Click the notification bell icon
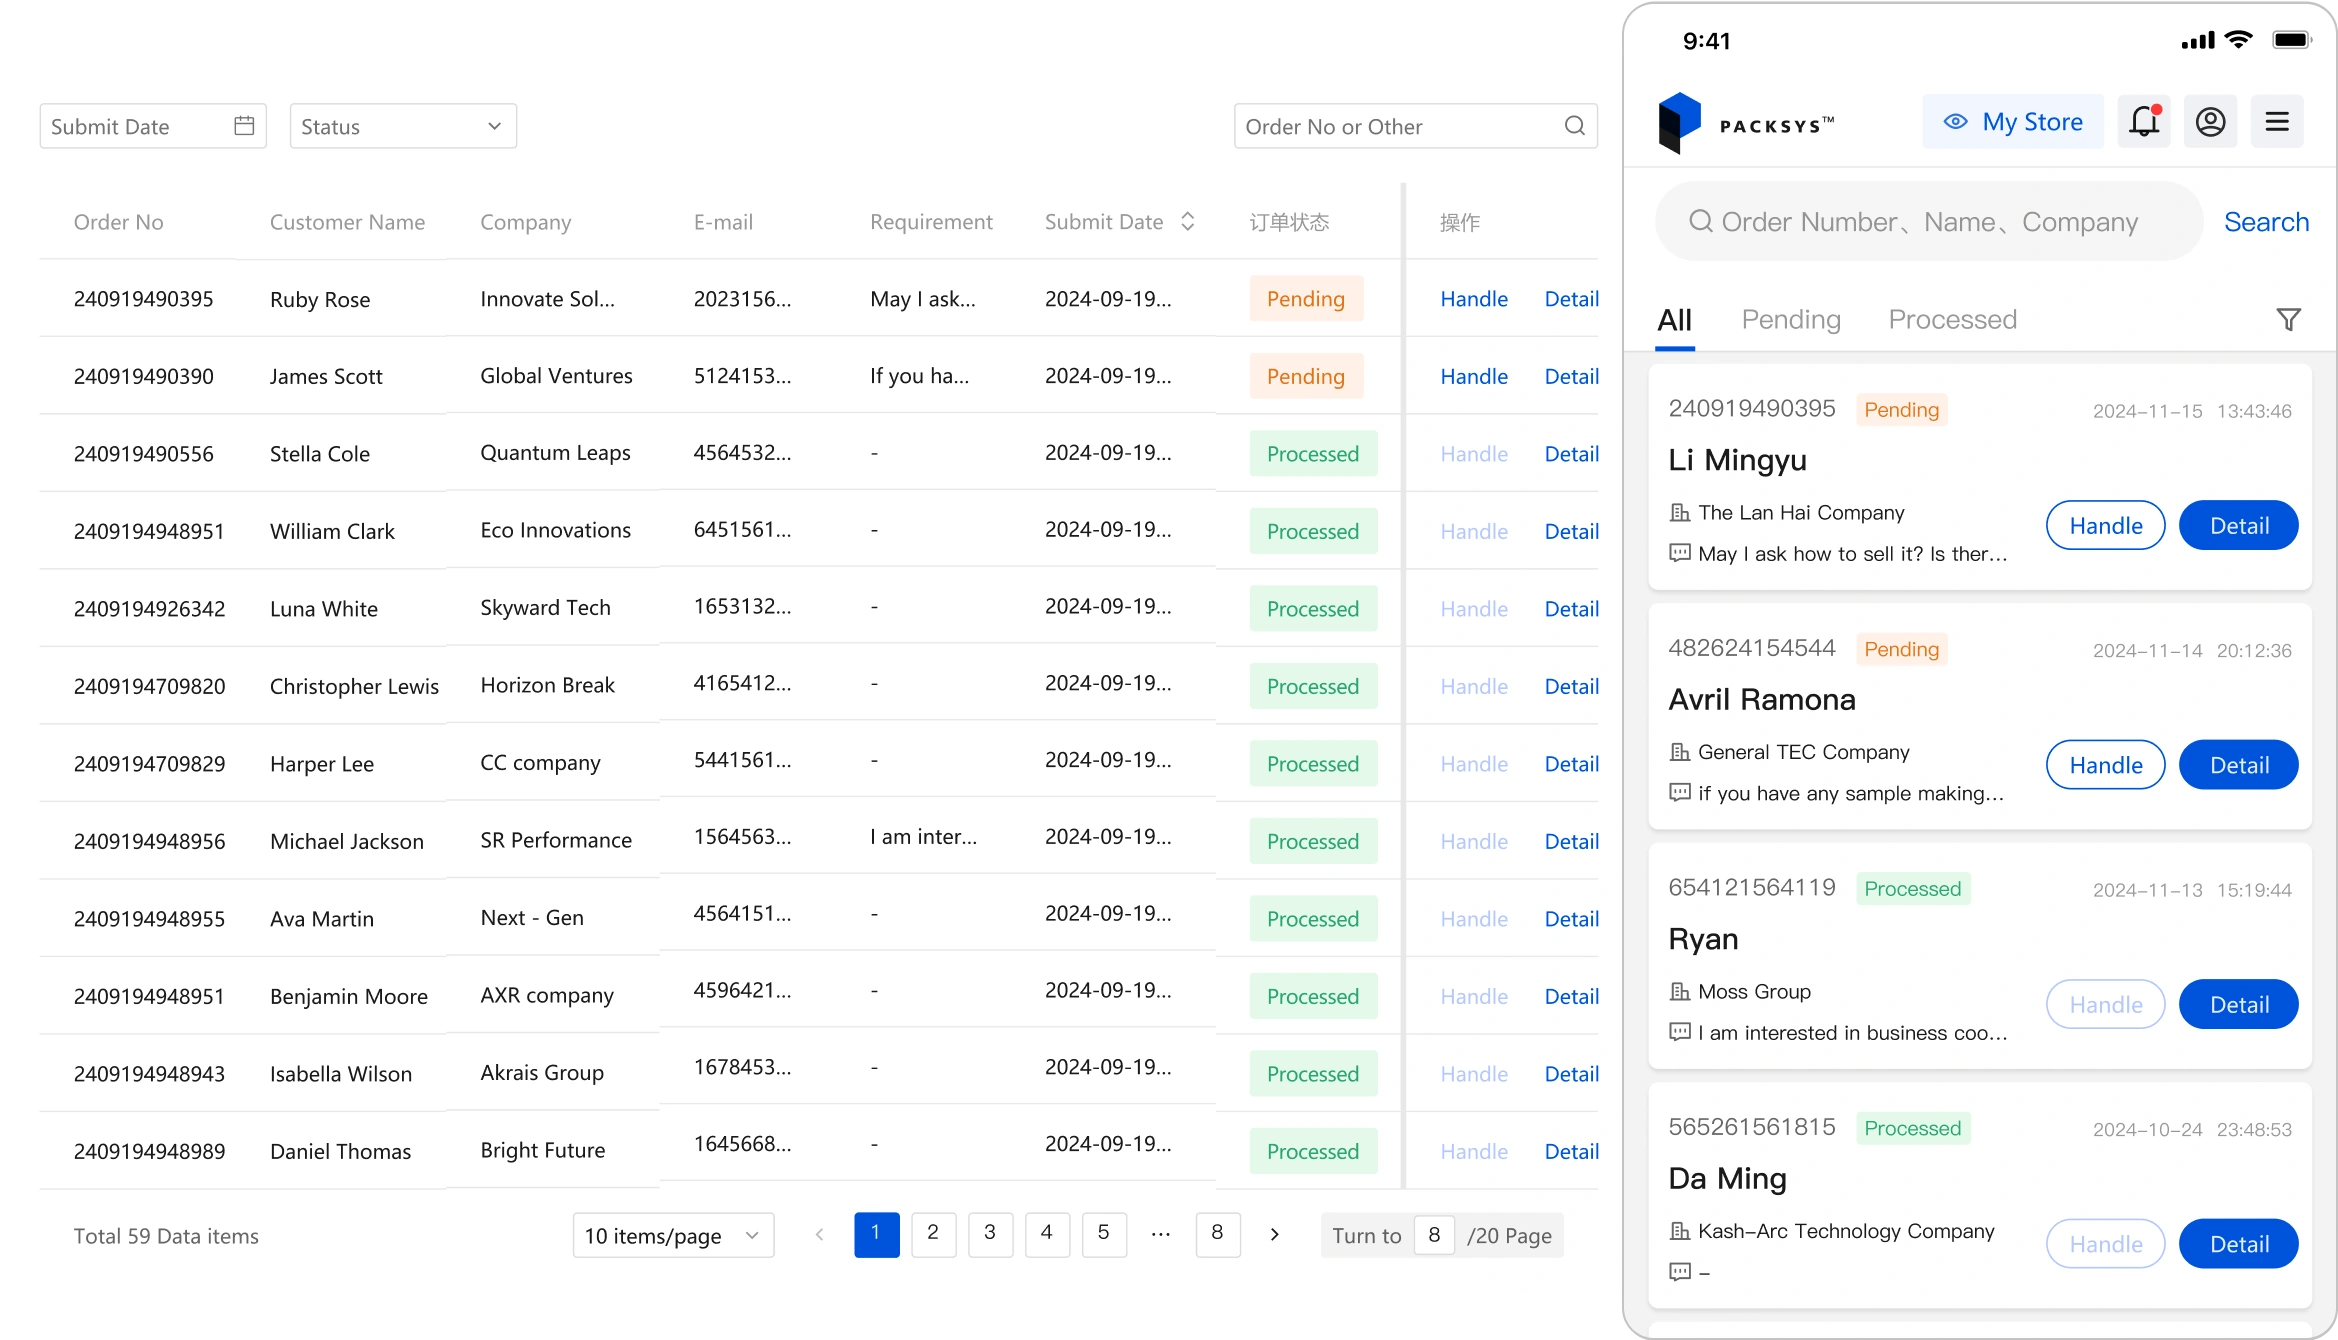The width and height of the screenshot is (2338, 1340). click(x=2144, y=122)
